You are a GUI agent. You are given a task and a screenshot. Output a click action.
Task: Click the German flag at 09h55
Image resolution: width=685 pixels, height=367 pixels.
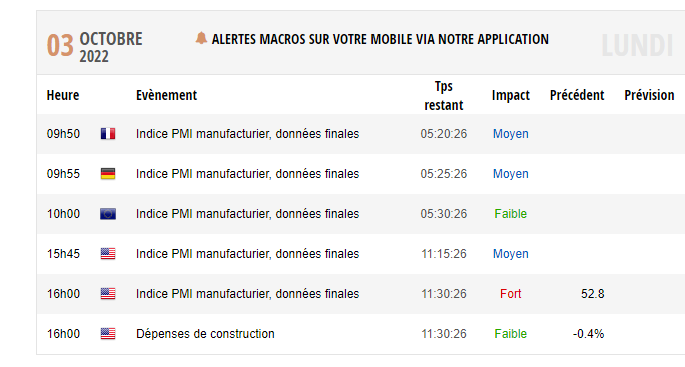coord(108,174)
